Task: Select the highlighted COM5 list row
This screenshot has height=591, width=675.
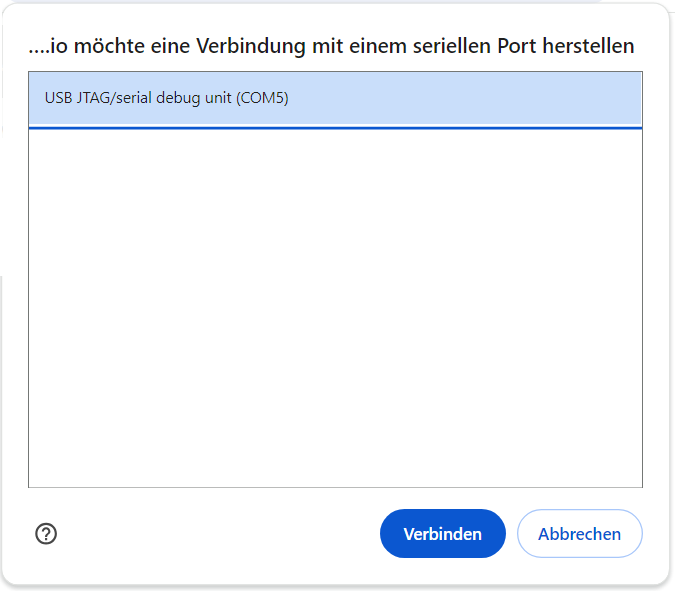Action: point(335,99)
